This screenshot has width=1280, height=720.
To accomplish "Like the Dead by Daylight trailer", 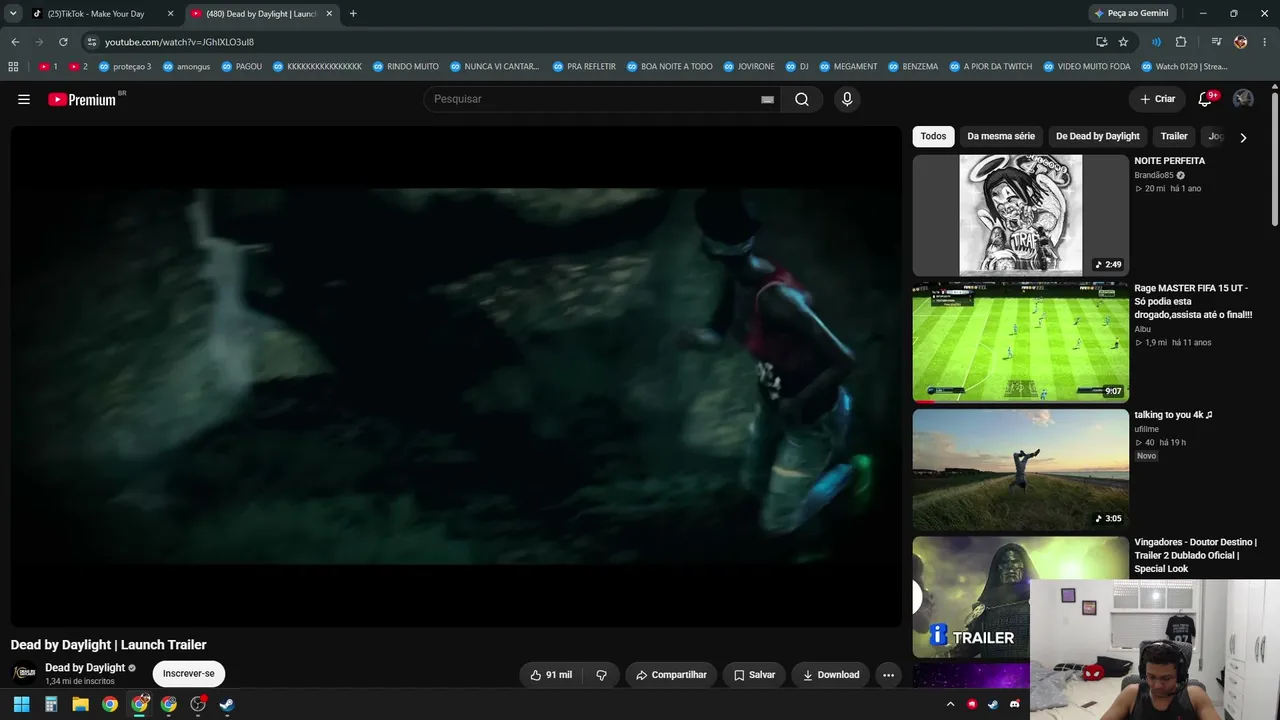I will coord(551,675).
